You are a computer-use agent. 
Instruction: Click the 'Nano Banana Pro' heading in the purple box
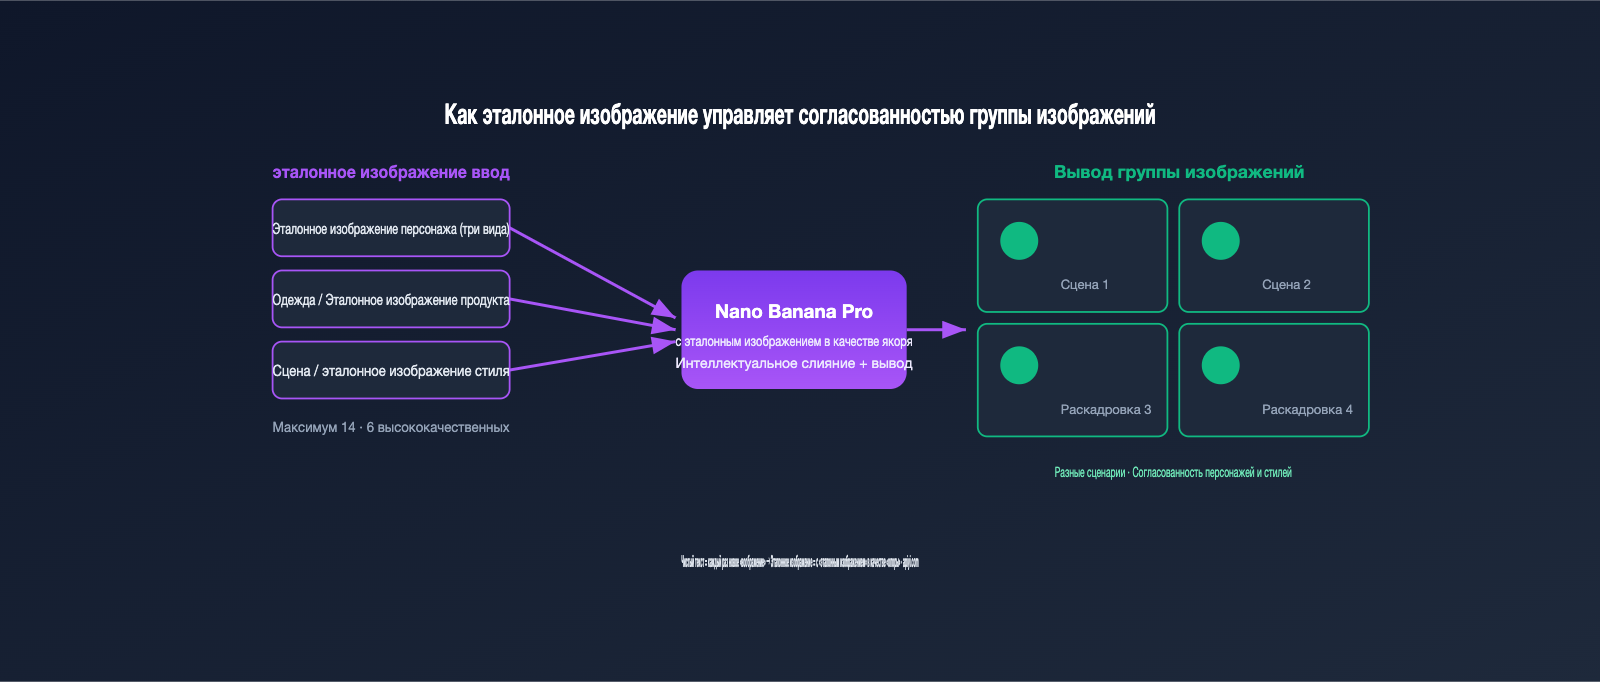[794, 312]
